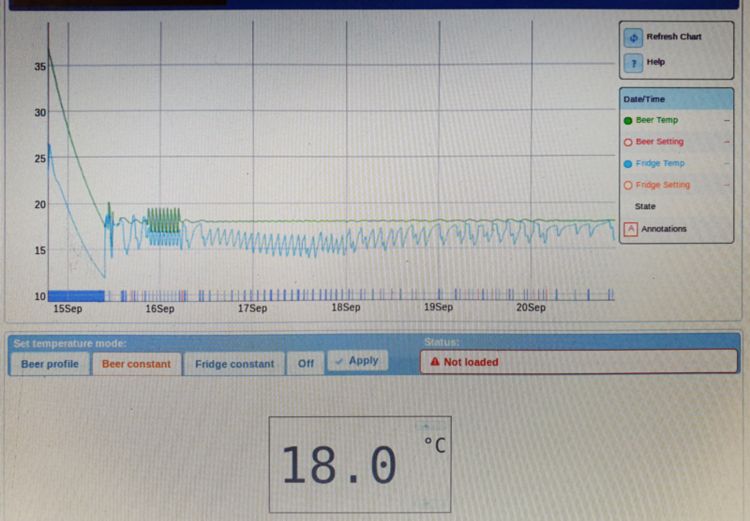Select Fridge constant mode
This screenshot has height=521, width=750.
234,364
